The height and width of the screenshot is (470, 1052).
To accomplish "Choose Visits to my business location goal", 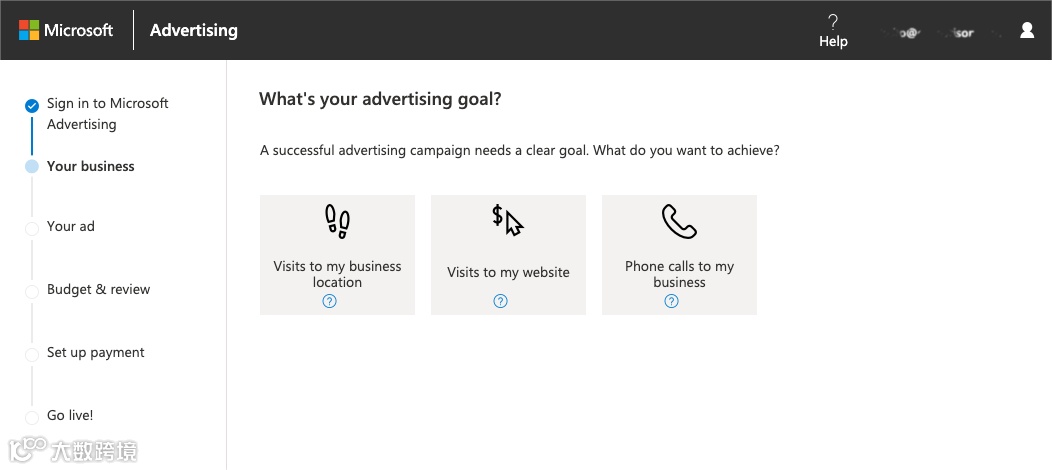I will [337, 273].
